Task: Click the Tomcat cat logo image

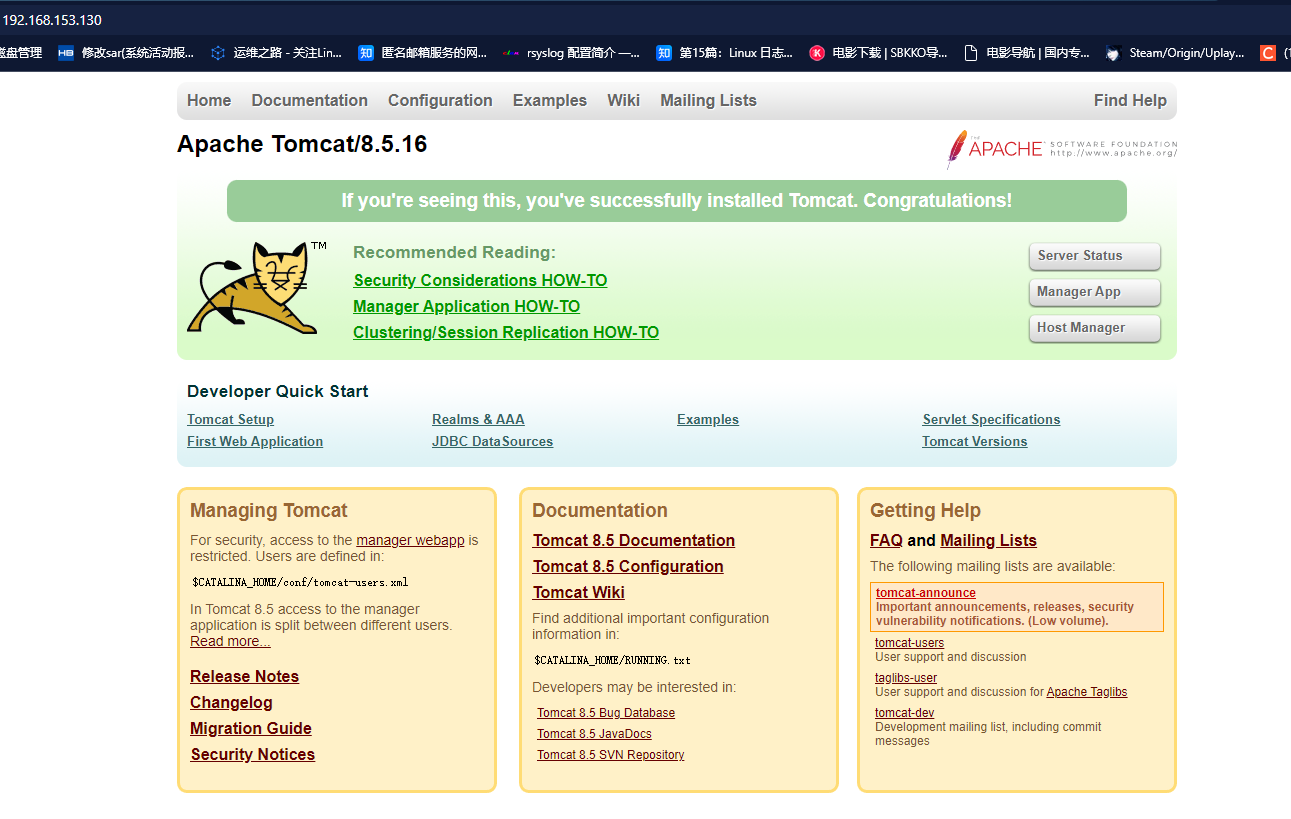Action: click(x=257, y=288)
